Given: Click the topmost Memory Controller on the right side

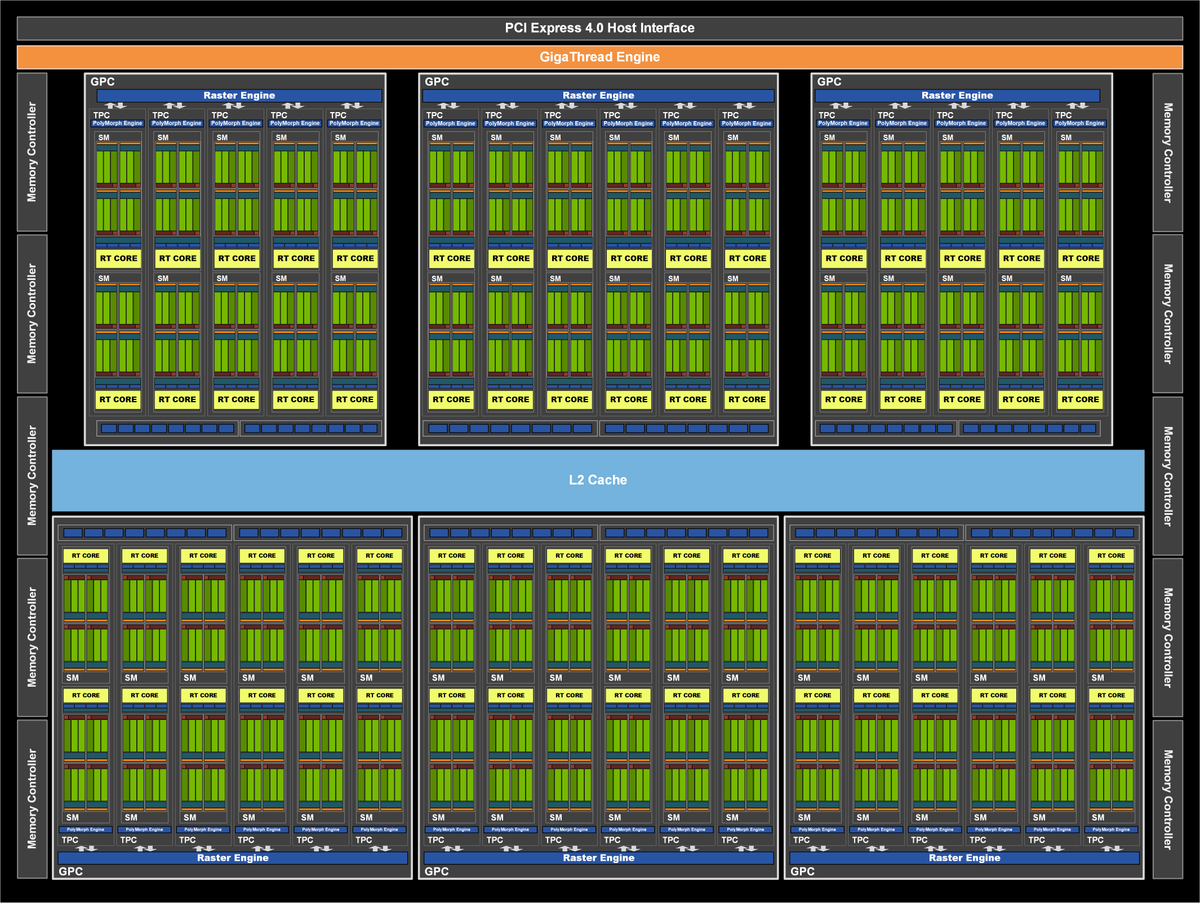Looking at the screenshot, I should 1167,151.
